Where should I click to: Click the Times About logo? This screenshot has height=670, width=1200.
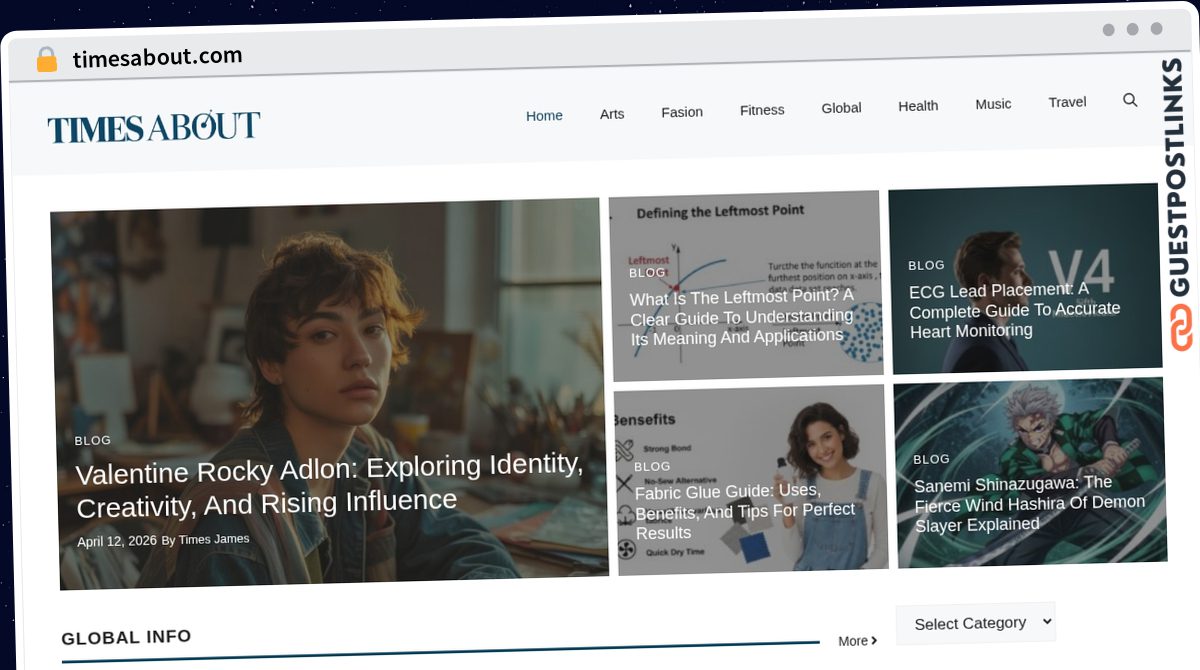tap(154, 127)
